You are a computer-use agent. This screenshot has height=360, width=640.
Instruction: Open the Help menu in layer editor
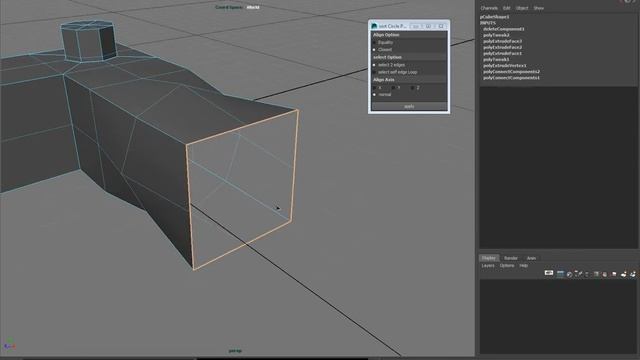point(524,266)
